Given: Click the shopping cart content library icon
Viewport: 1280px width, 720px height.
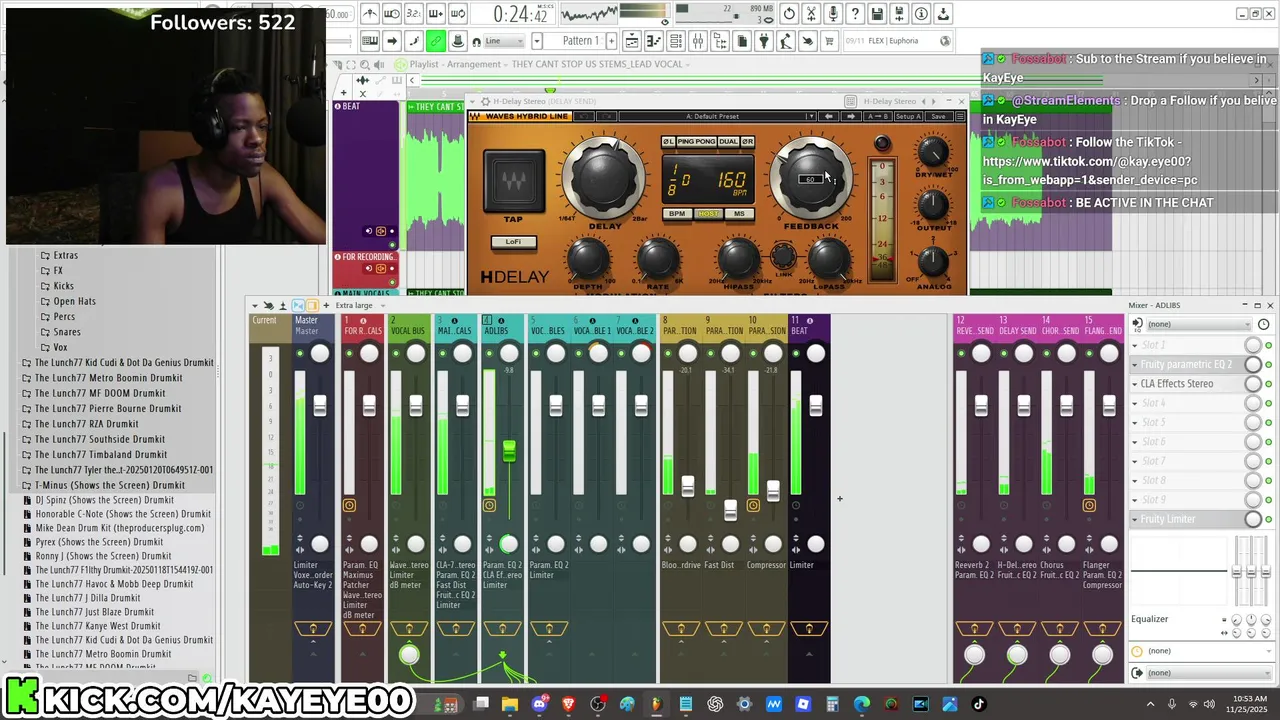Looking at the screenshot, I should (x=830, y=41).
